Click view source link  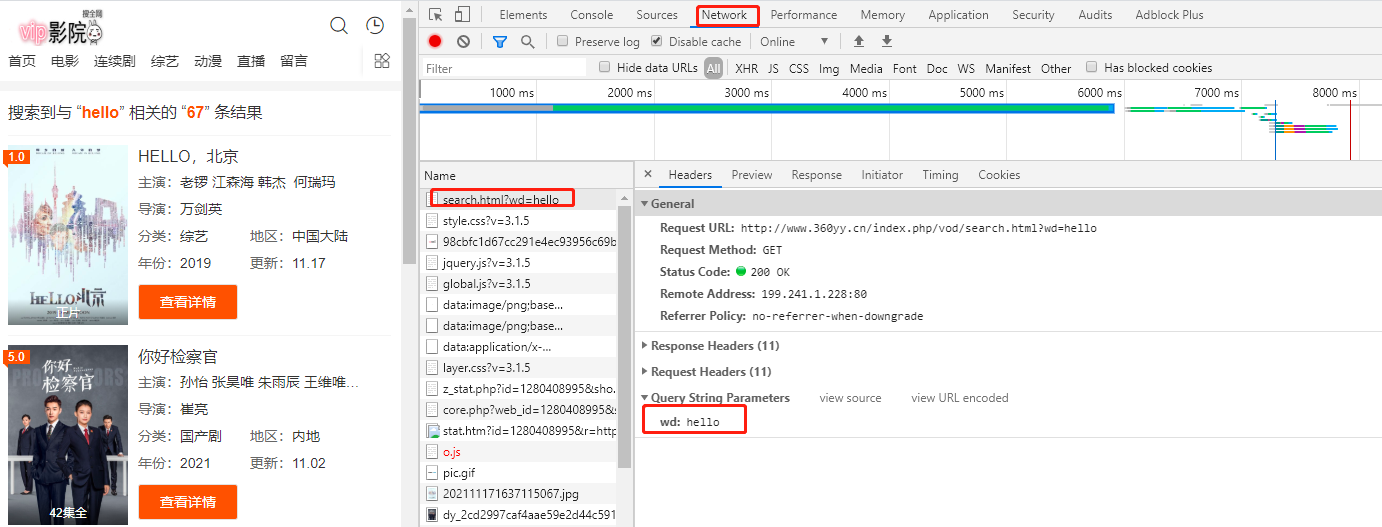click(x=850, y=397)
